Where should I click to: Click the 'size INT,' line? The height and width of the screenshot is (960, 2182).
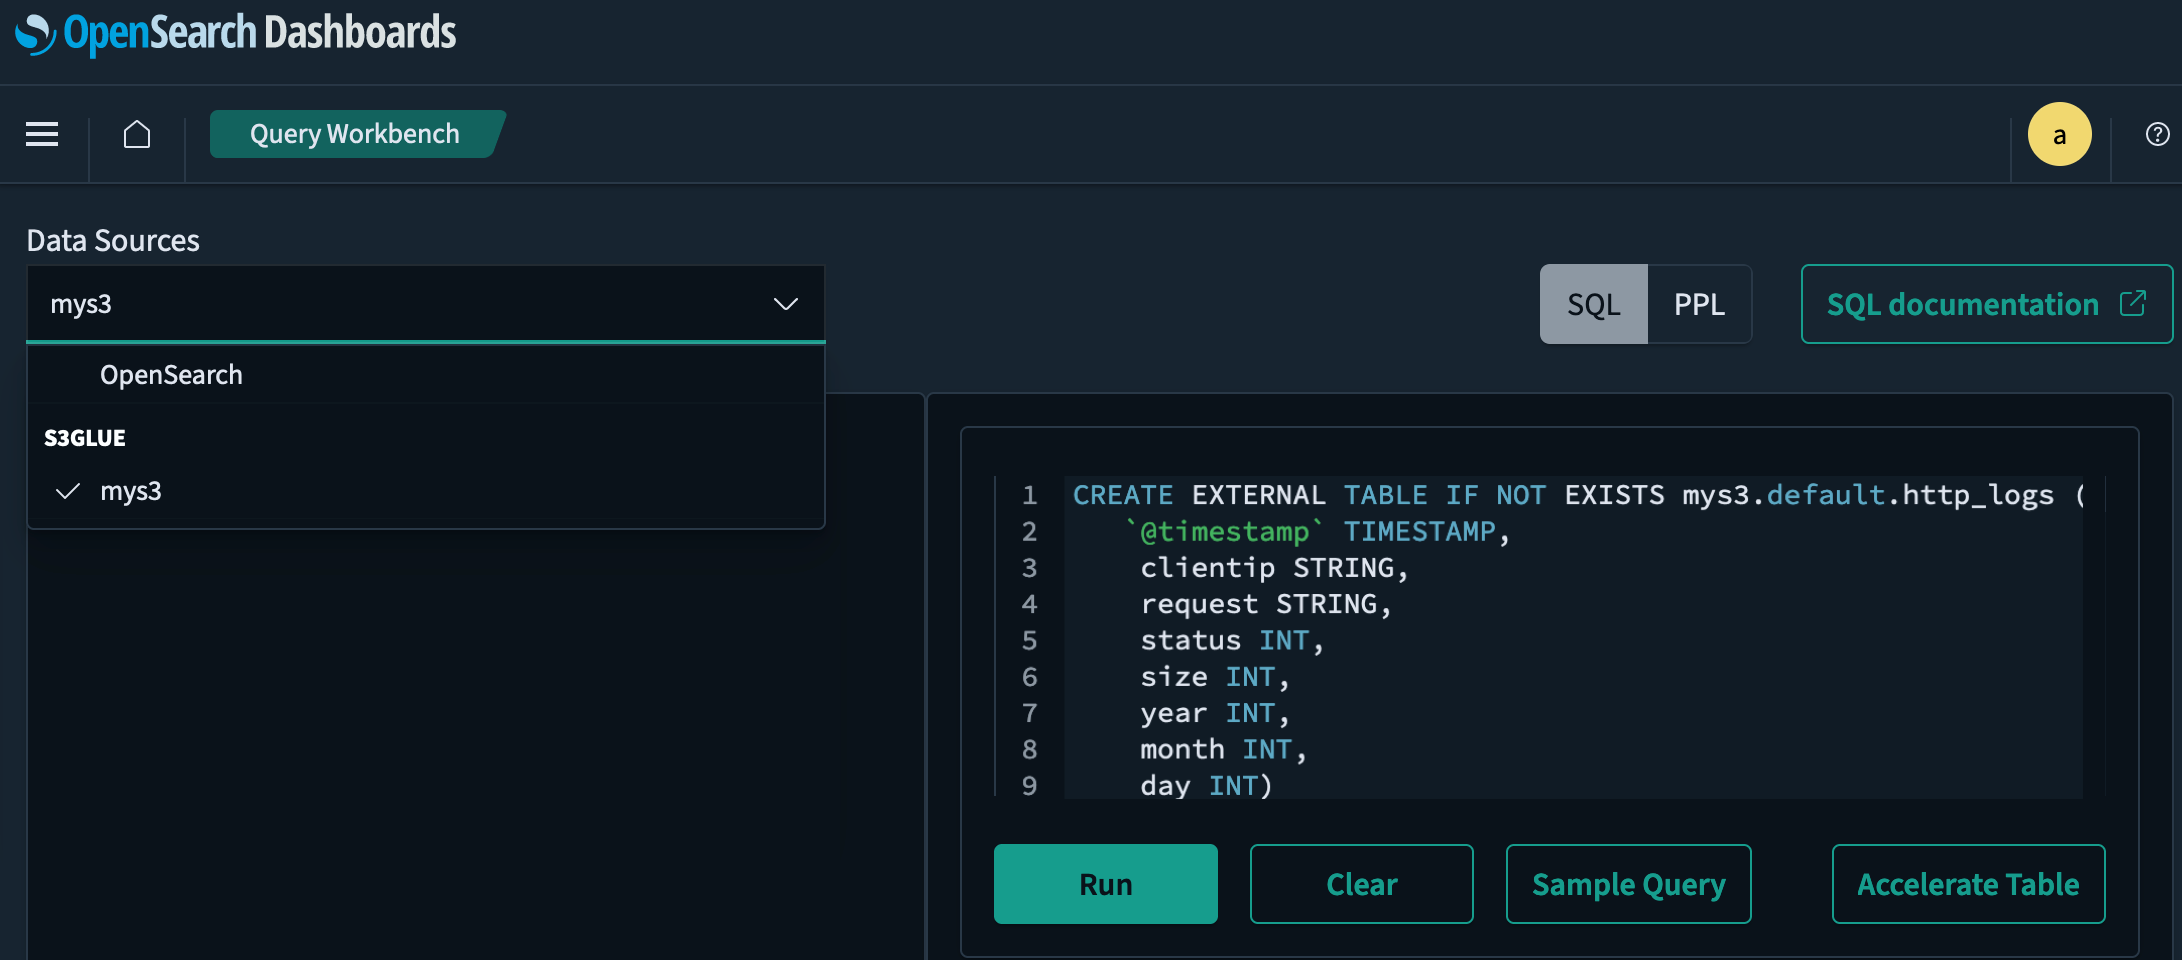(x=1215, y=677)
